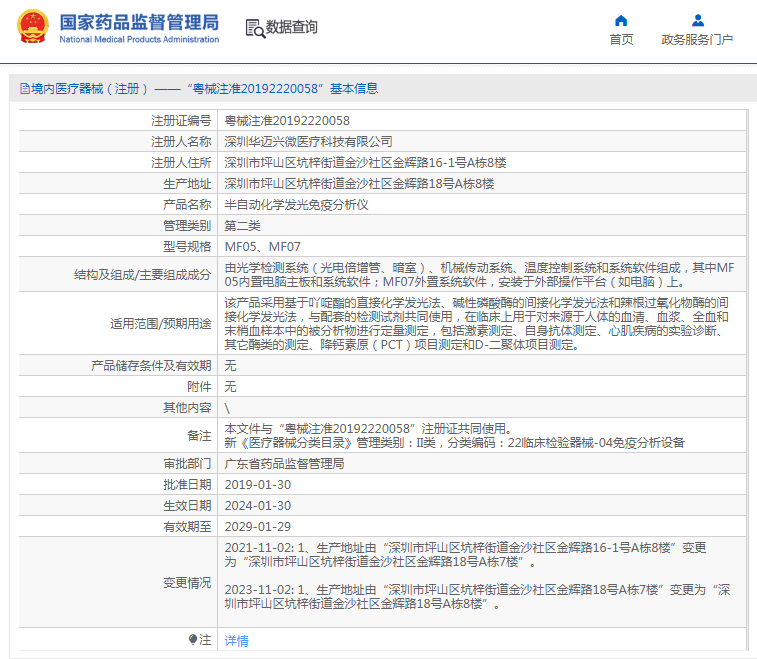The width and height of the screenshot is (757, 659).
Task: Select registration number 粤械注准20192220058 value
Action: click(287, 121)
